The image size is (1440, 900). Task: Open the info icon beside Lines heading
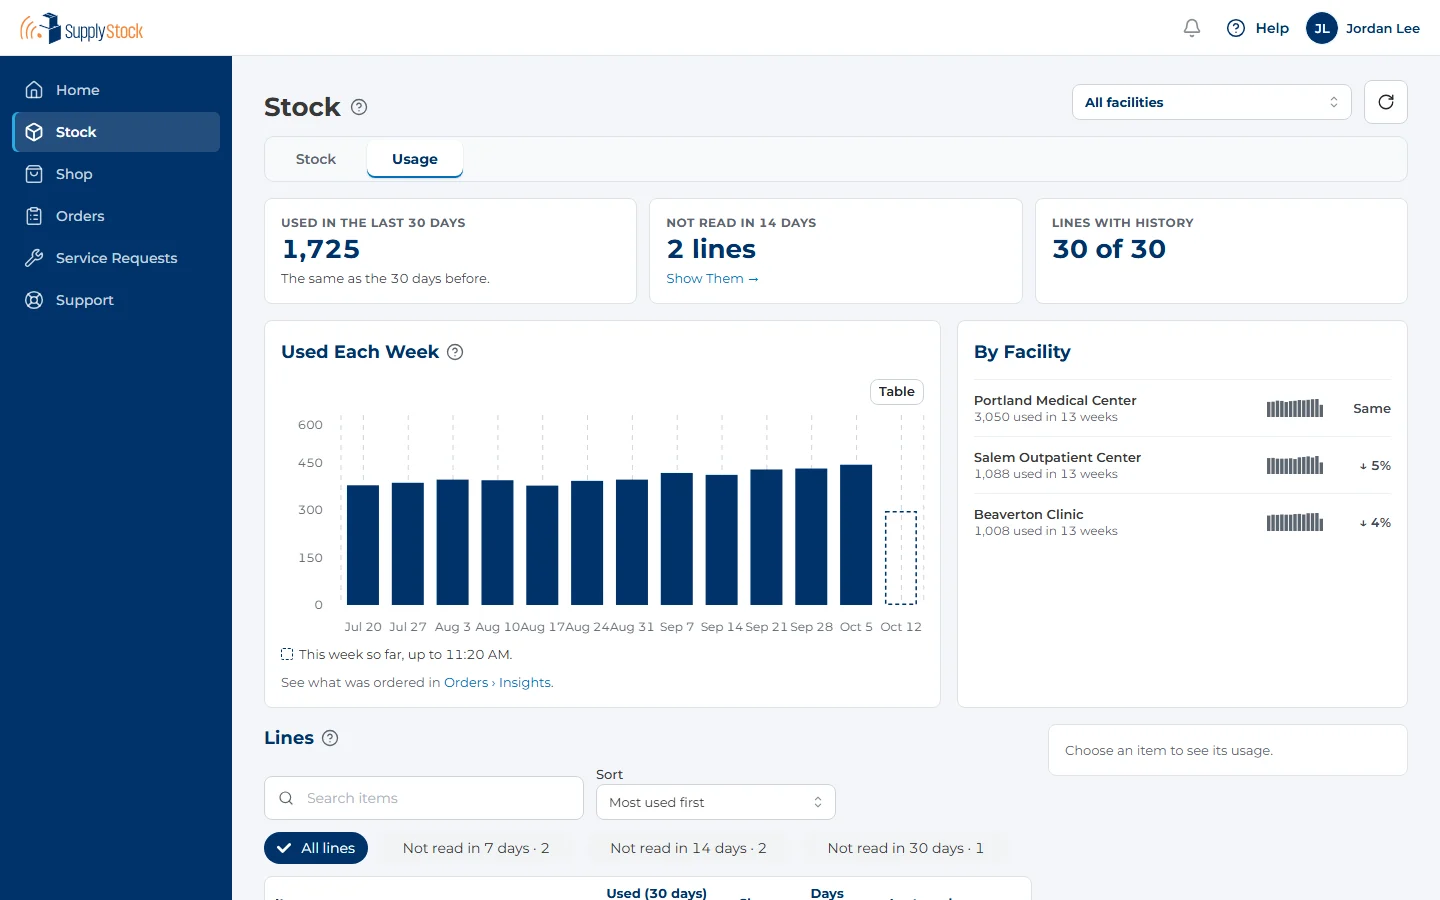click(x=330, y=738)
